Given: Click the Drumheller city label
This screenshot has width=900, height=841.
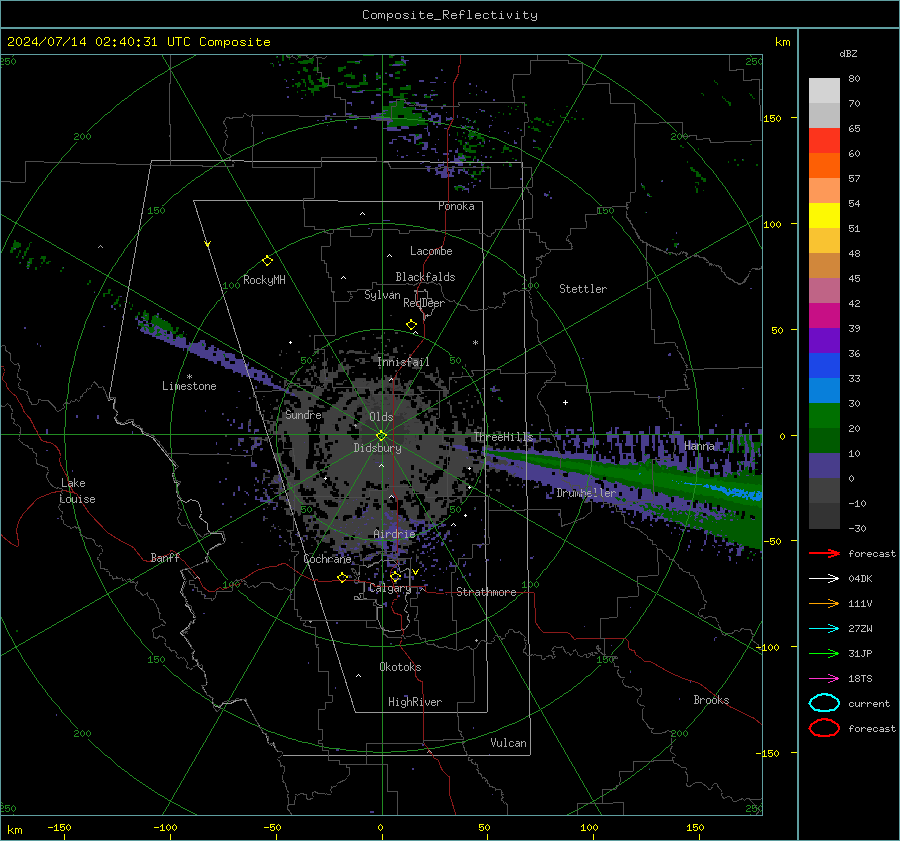Looking at the screenshot, I should click(586, 493).
